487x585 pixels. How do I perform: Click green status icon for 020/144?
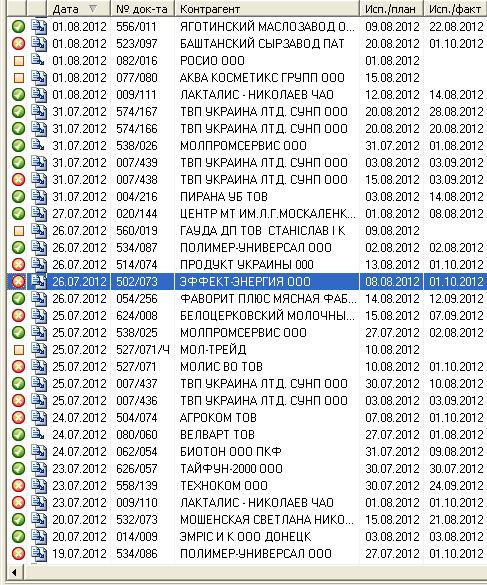click(x=18, y=214)
